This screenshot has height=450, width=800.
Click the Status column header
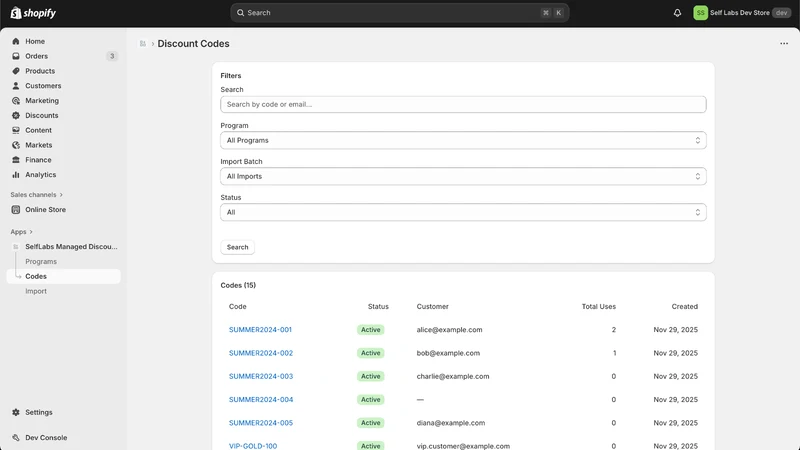click(x=378, y=307)
